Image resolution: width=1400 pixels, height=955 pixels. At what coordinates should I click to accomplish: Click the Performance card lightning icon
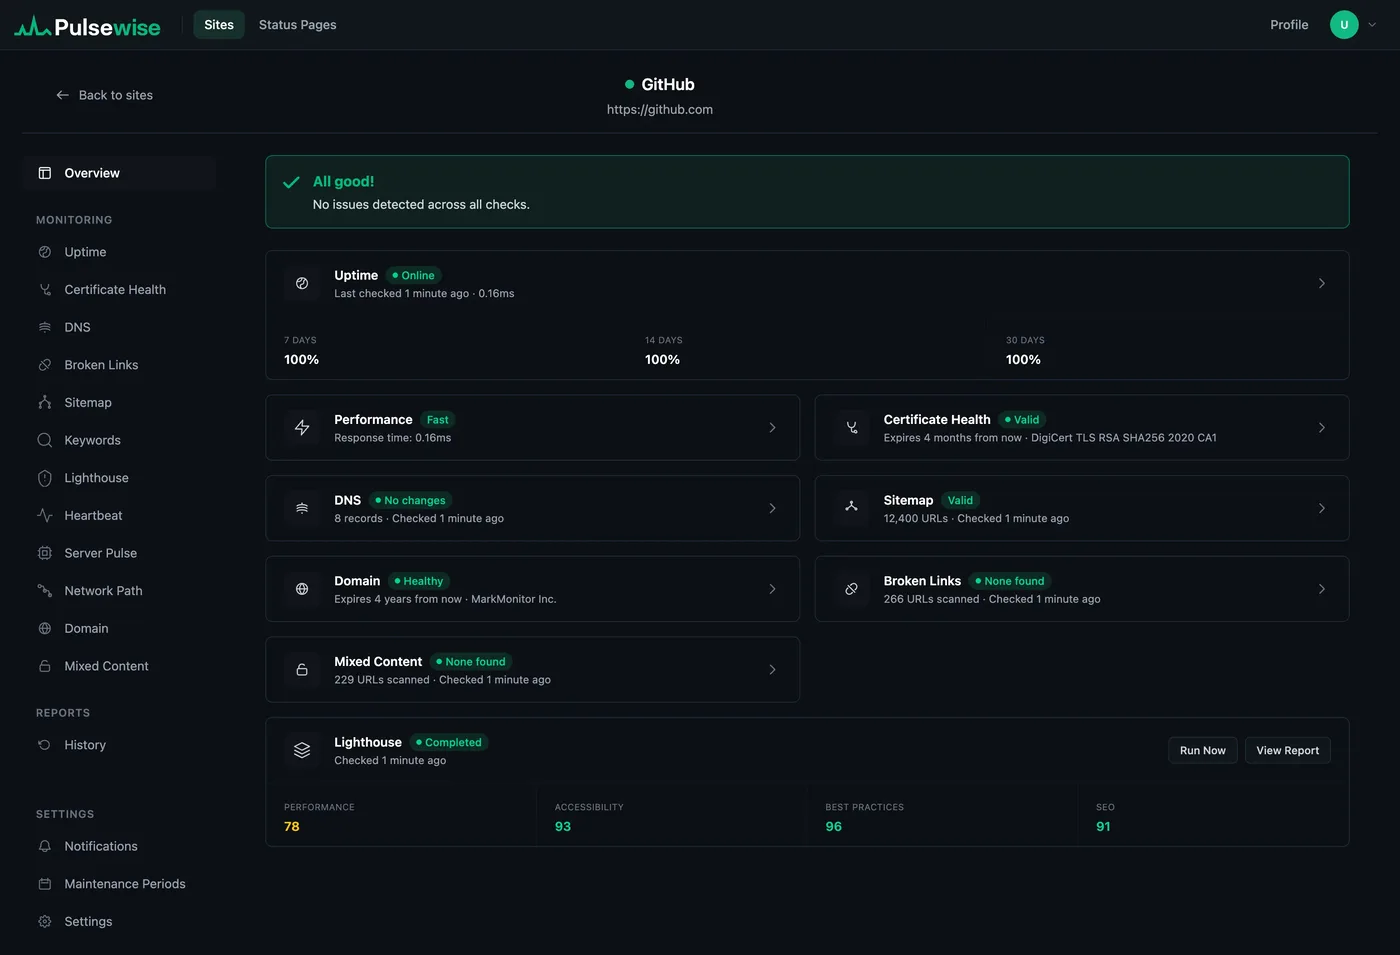click(302, 428)
